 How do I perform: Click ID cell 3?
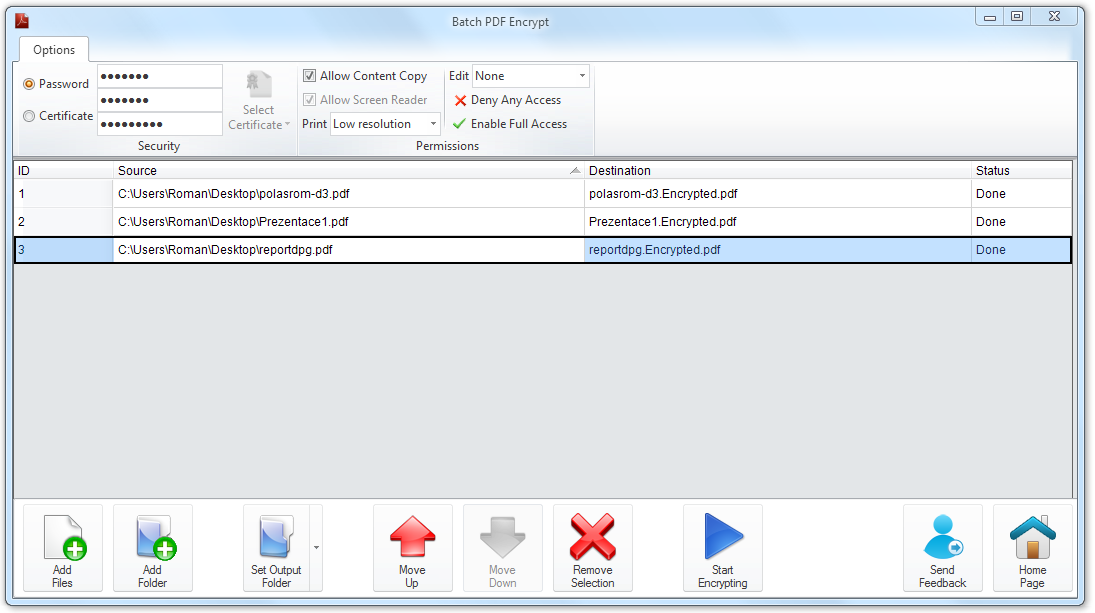click(x=64, y=249)
